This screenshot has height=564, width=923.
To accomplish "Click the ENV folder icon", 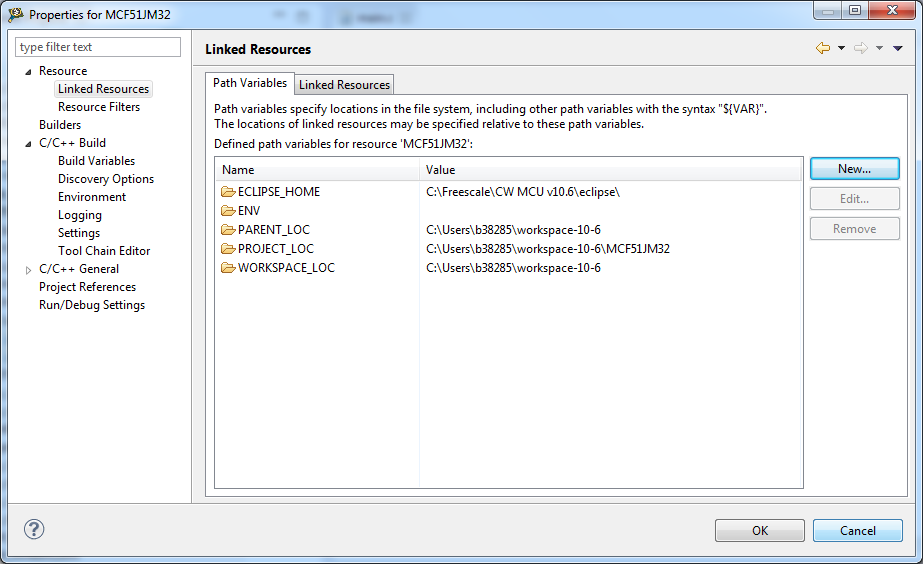I will 228,211.
